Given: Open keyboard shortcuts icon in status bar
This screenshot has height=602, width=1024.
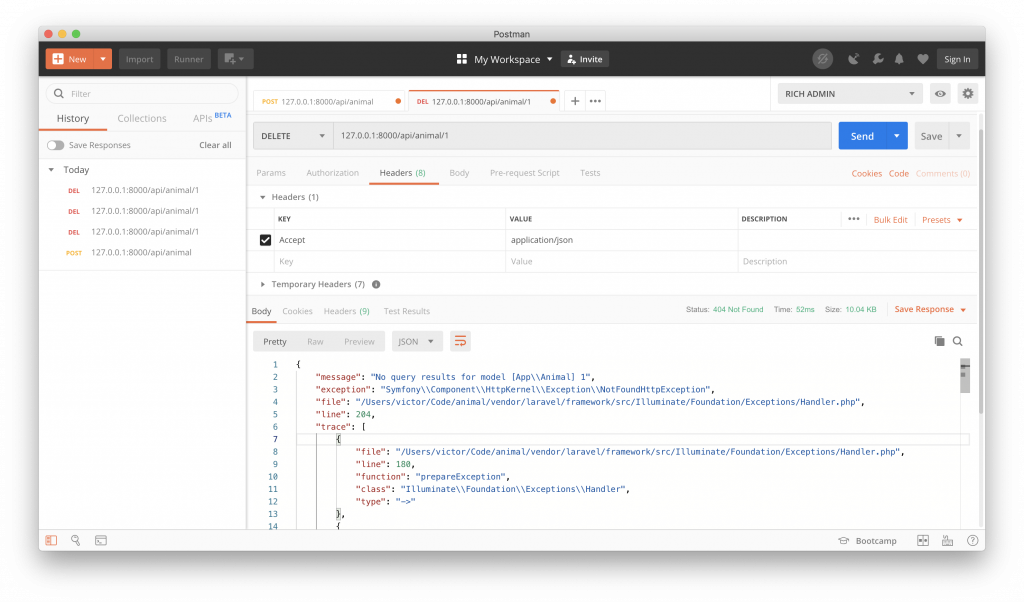Looking at the screenshot, I should pos(947,541).
